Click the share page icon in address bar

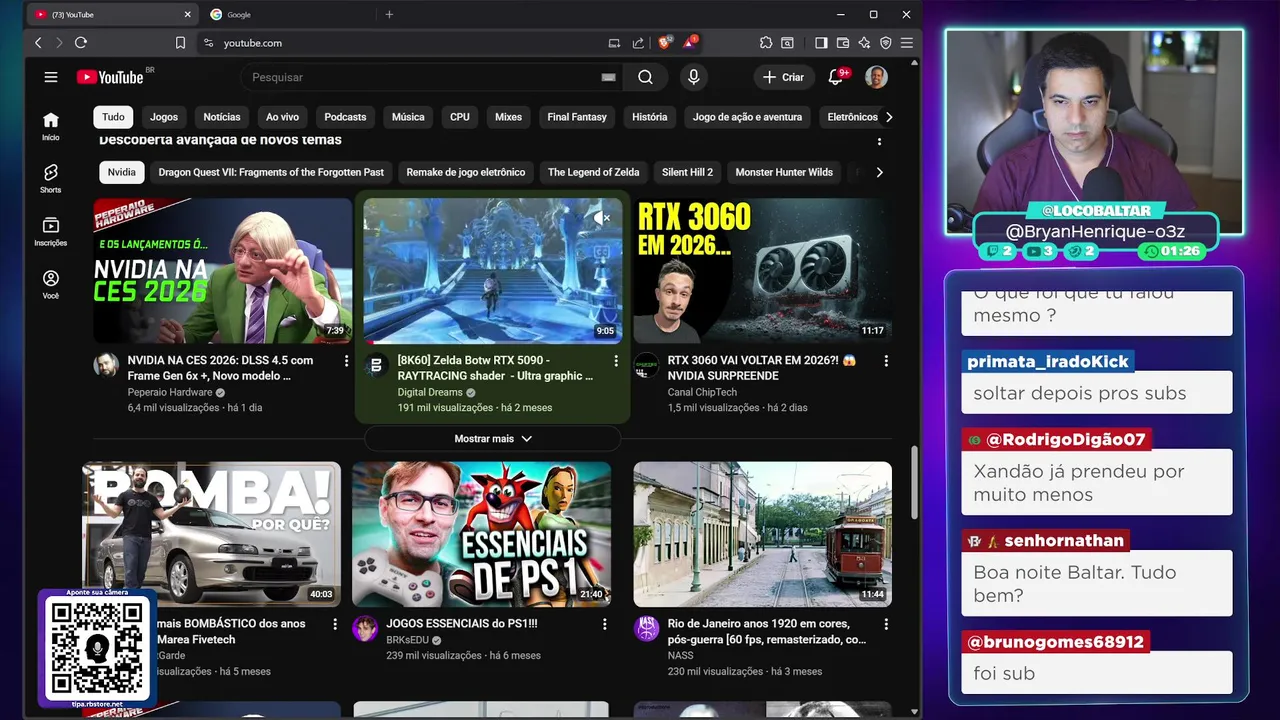click(638, 43)
